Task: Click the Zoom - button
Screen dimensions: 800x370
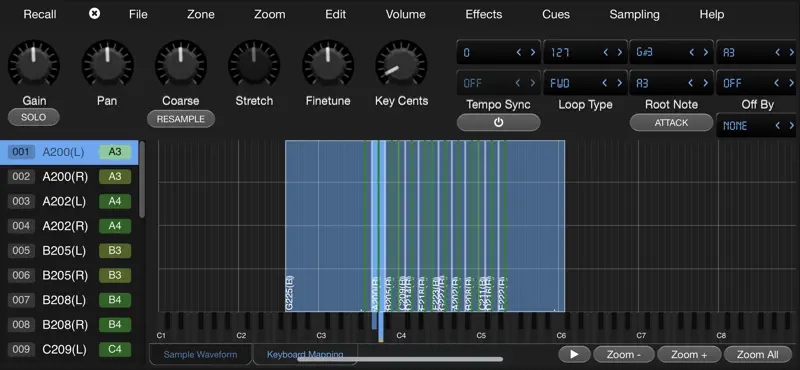Action: (624, 354)
